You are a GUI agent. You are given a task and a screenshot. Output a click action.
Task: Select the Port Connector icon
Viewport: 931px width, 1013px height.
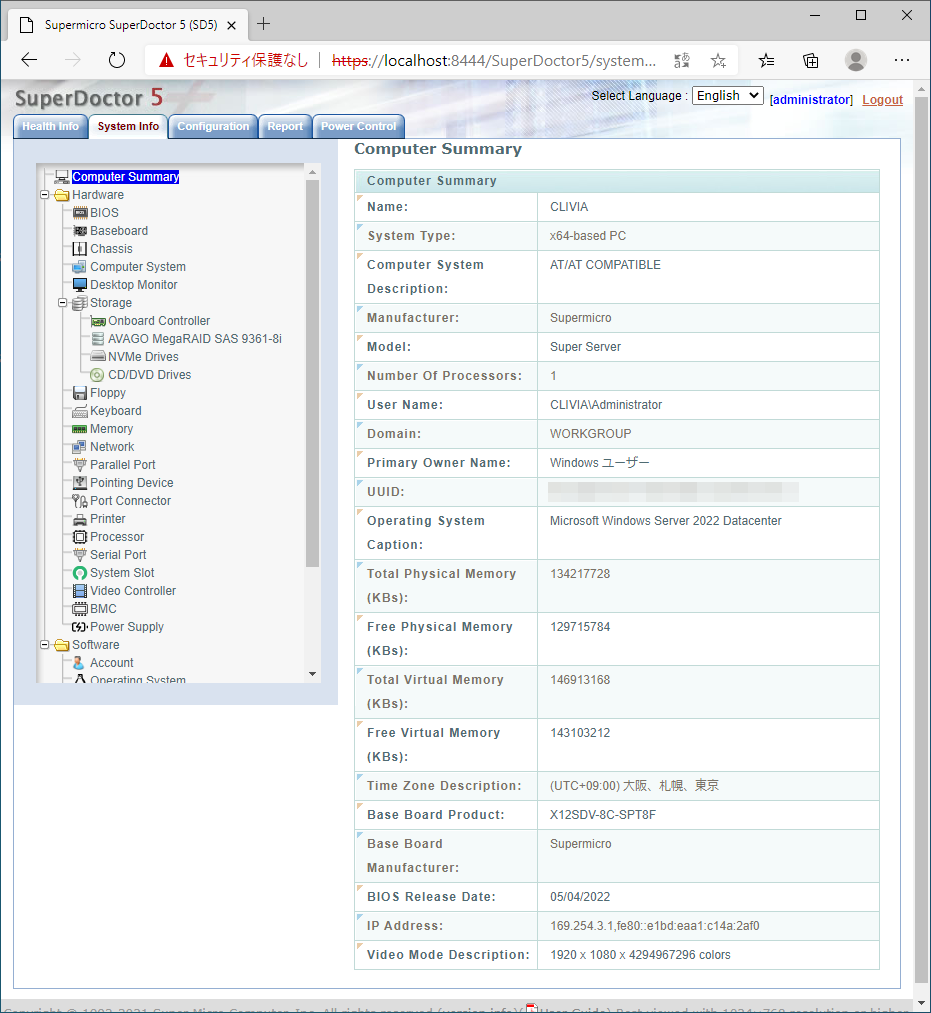pyautogui.click(x=80, y=501)
